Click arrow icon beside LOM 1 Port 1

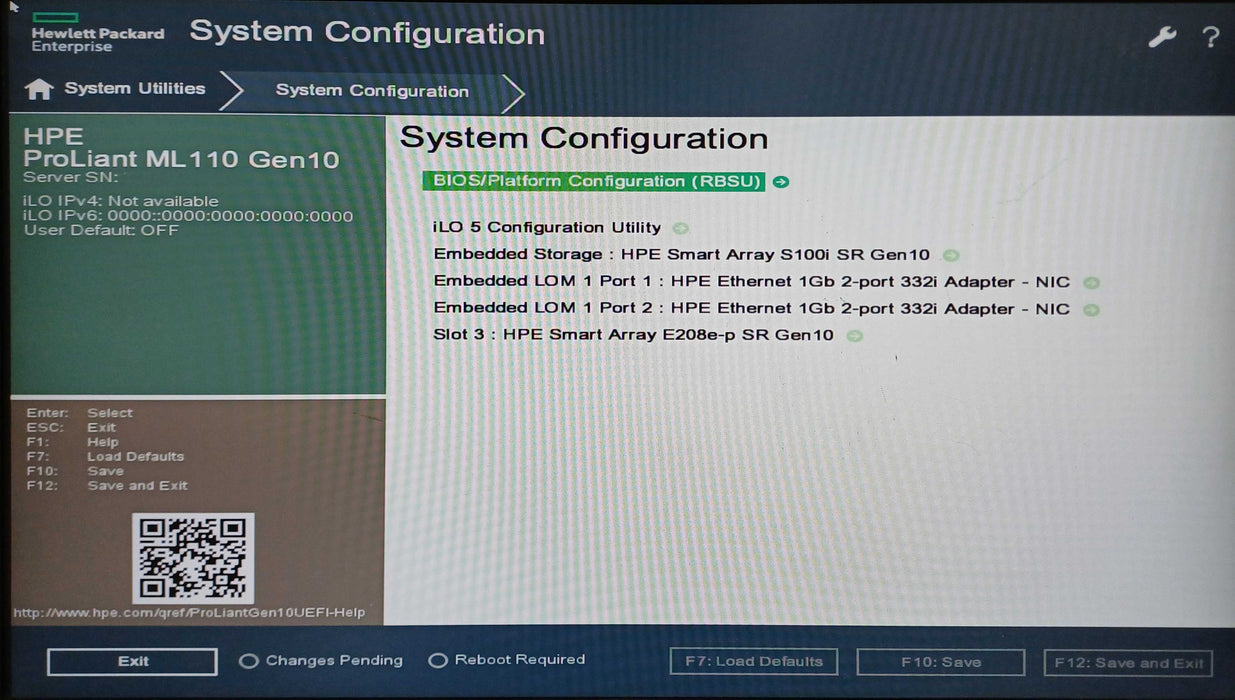(1091, 283)
